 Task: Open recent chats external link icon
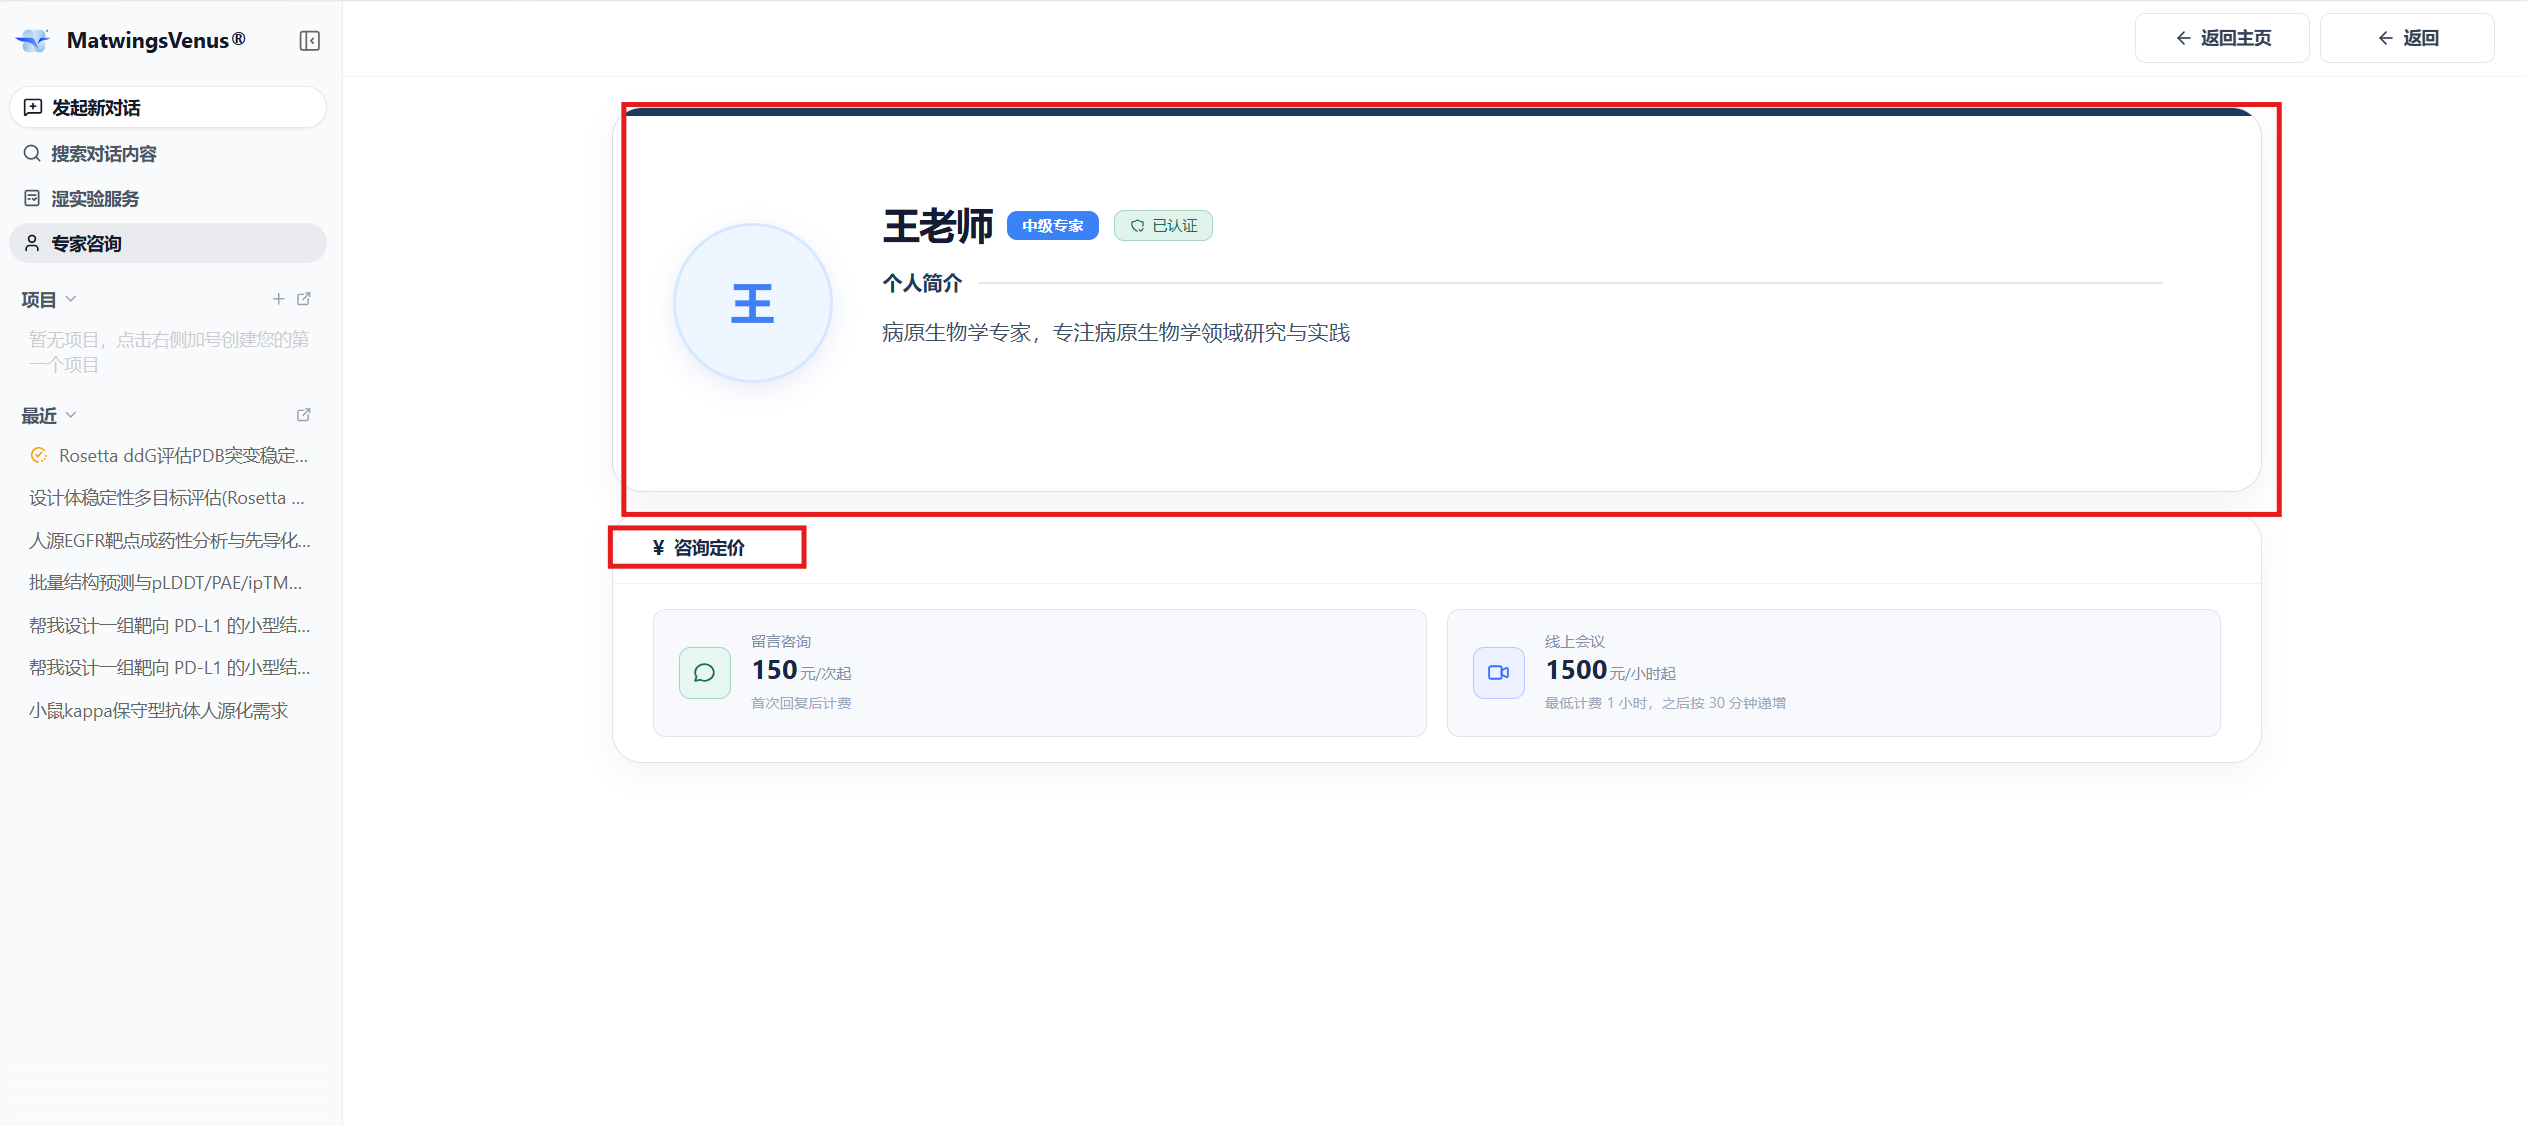pyautogui.click(x=304, y=415)
